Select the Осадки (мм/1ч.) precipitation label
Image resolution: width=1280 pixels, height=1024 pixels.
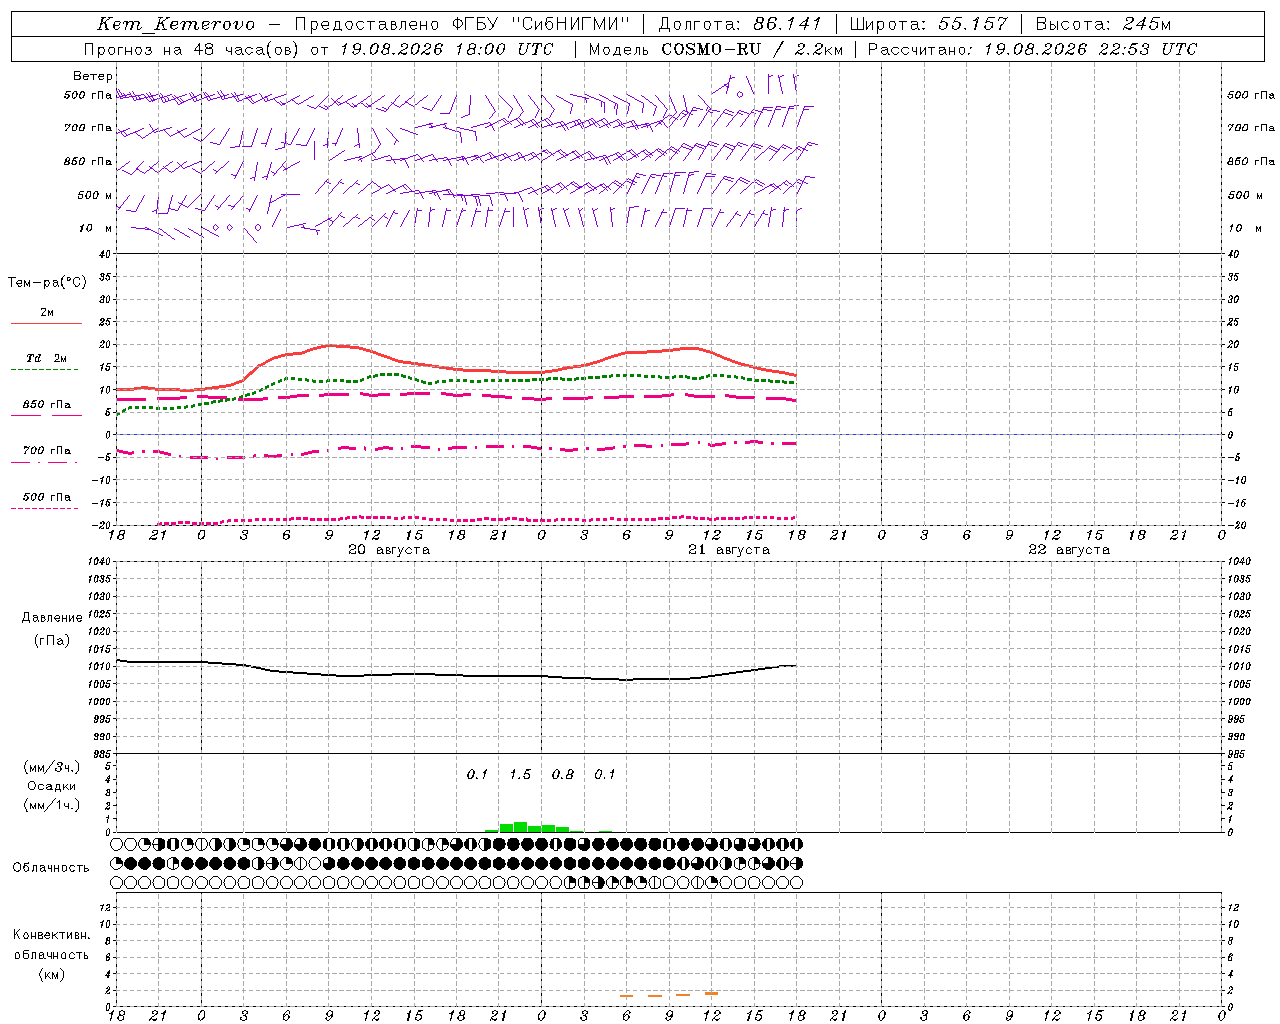click(52, 795)
